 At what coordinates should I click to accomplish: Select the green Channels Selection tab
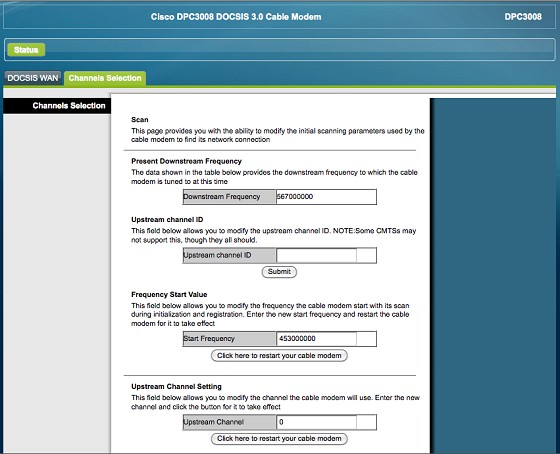pyautogui.click(x=105, y=78)
